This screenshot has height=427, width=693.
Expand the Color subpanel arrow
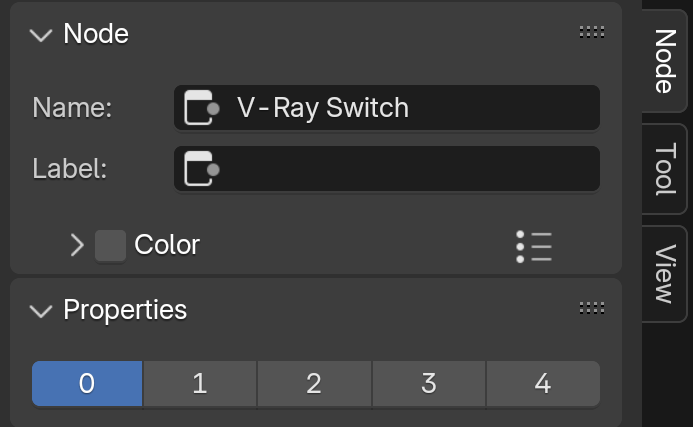[x=77, y=245]
